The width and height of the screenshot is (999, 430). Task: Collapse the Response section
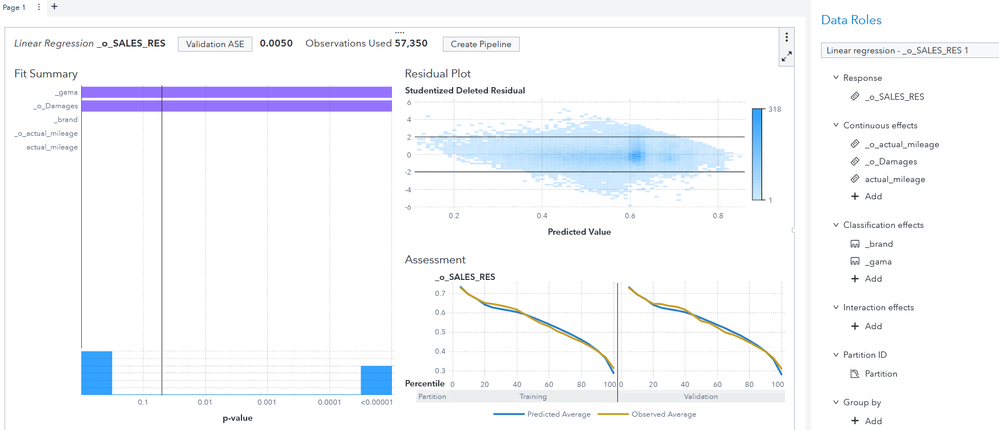[x=836, y=77]
